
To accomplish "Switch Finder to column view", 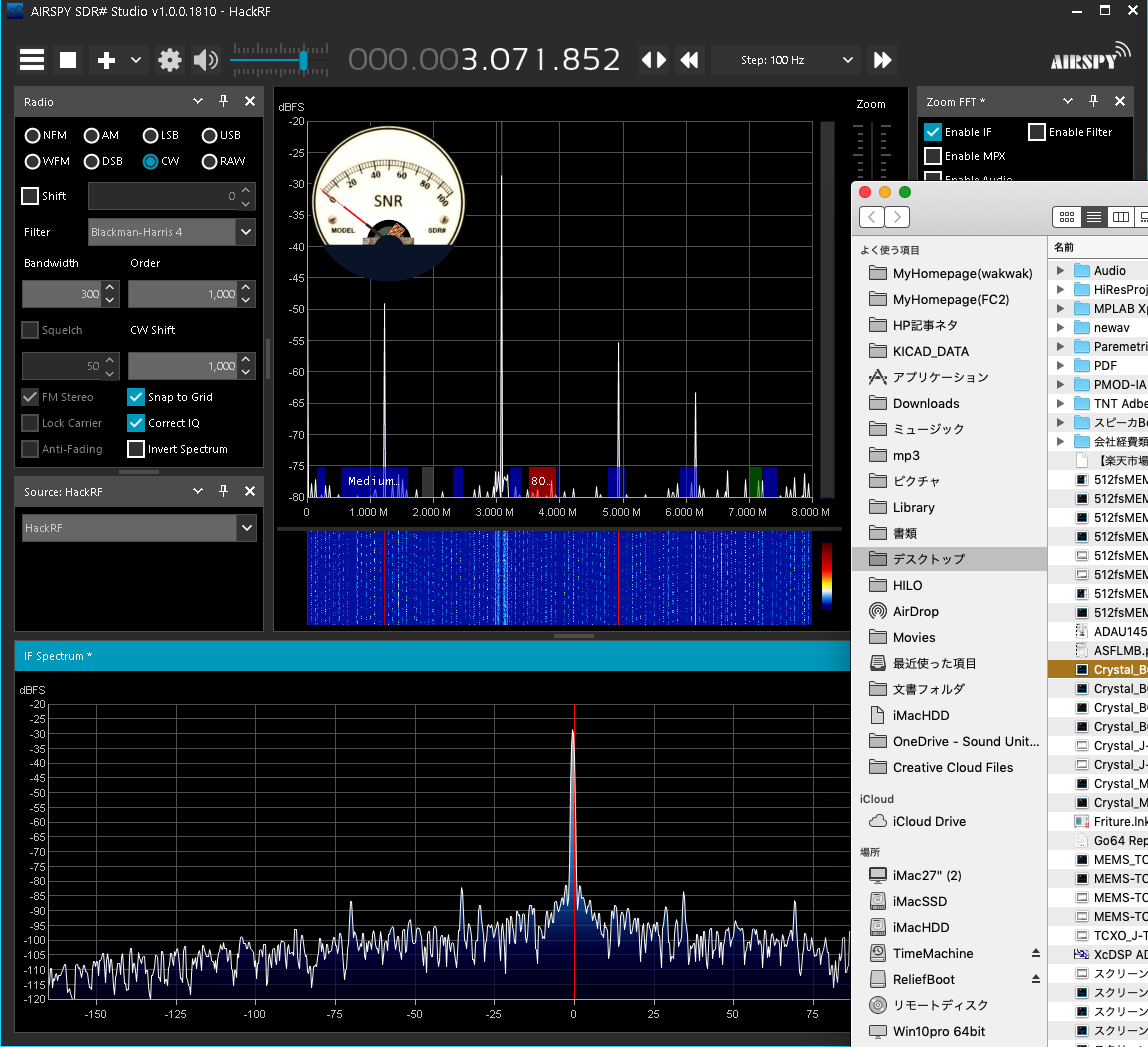I will 1120,217.
